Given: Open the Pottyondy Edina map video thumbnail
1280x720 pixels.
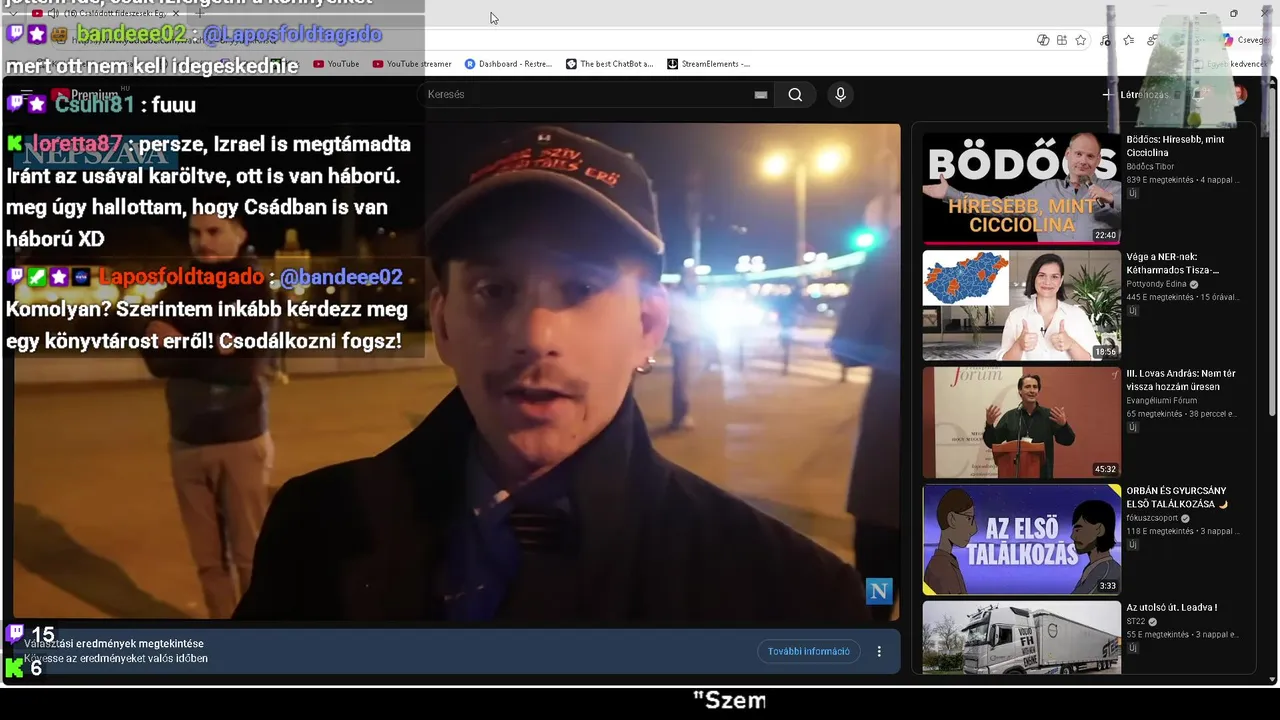Looking at the screenshot, I should click(x=1021, y=305).
